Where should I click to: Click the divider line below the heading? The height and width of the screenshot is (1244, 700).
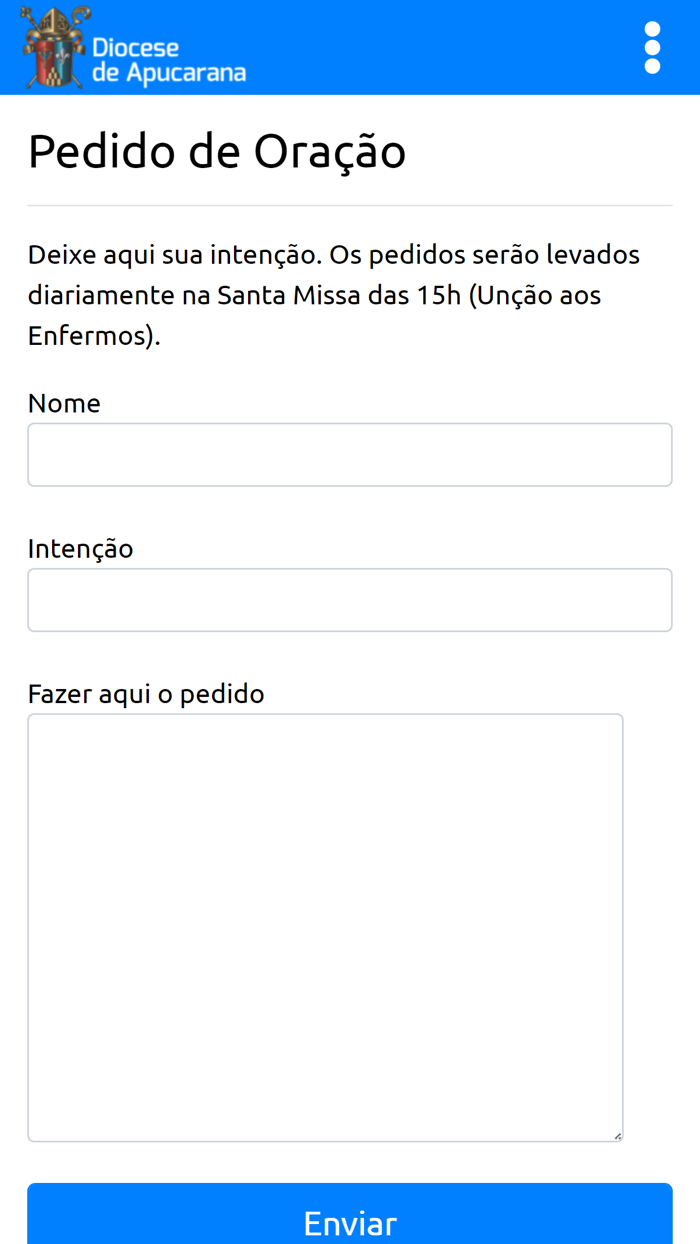350,205
